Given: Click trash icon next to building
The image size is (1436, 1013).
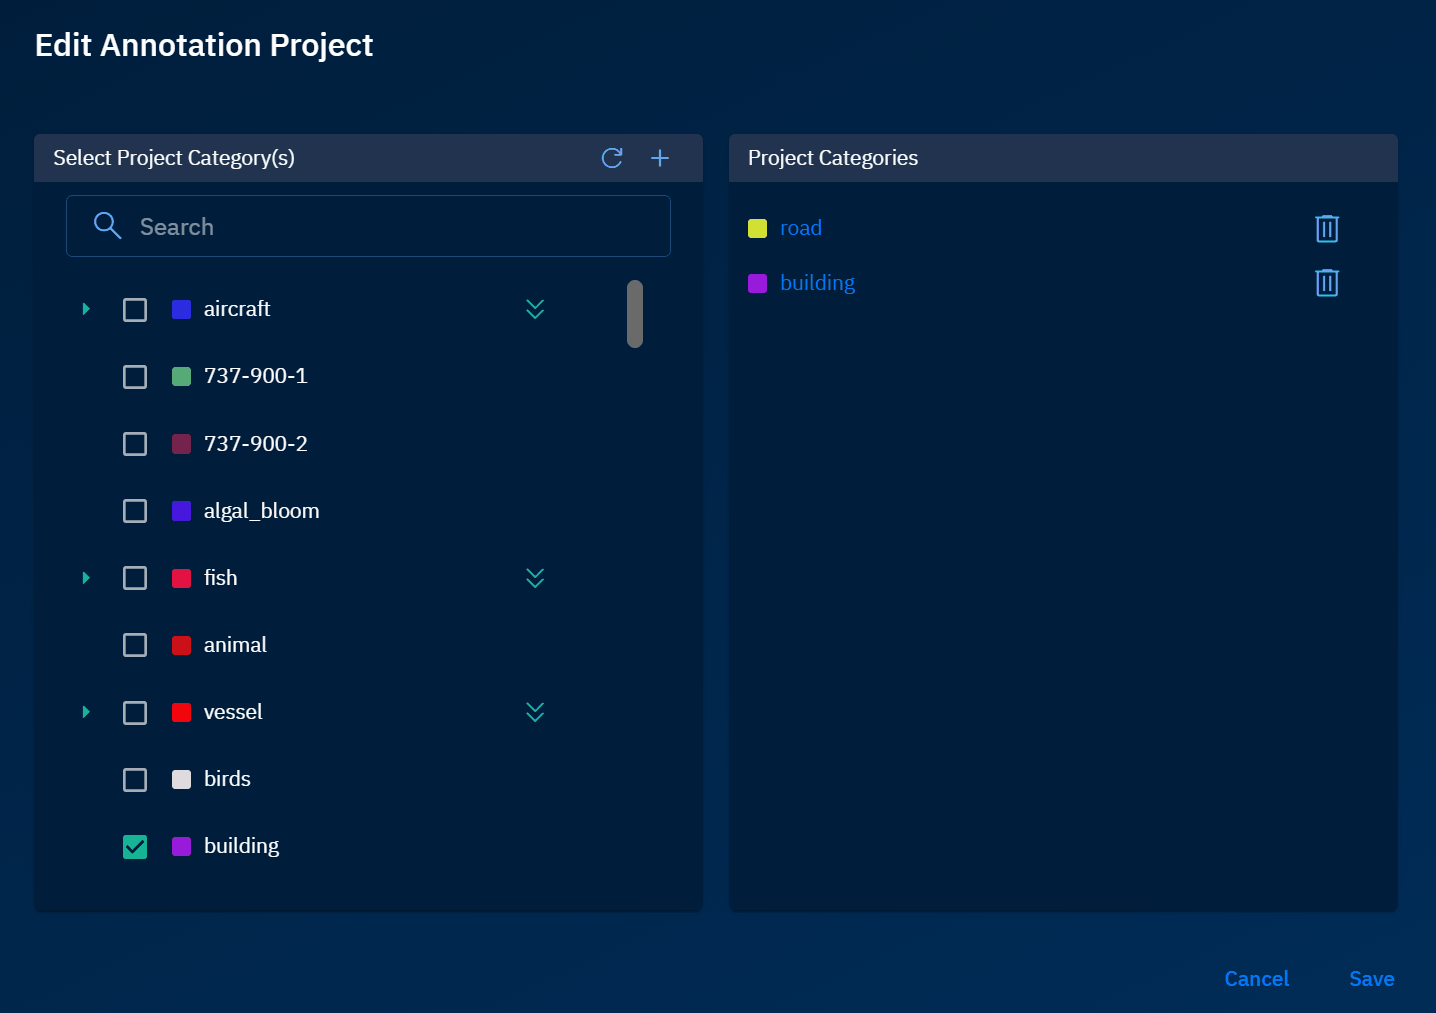Looking at the screenshot, I should [1326, 283].
